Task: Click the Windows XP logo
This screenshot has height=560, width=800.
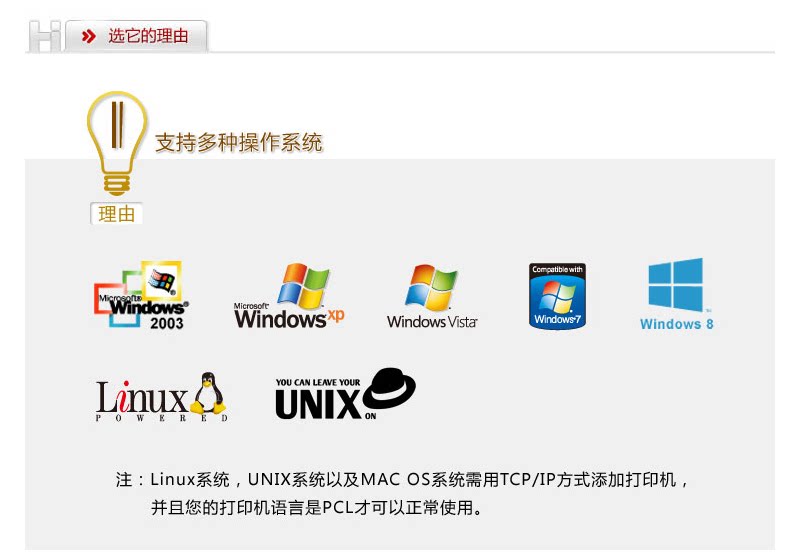Action: click(x=289, y=296)
